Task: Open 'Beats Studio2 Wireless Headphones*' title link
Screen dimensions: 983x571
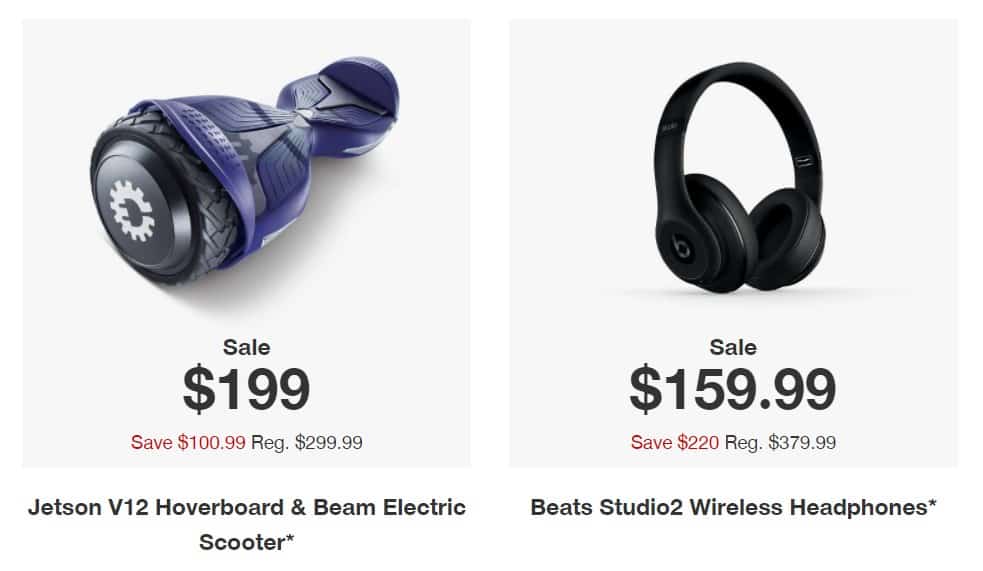Action: pos(733,507)
